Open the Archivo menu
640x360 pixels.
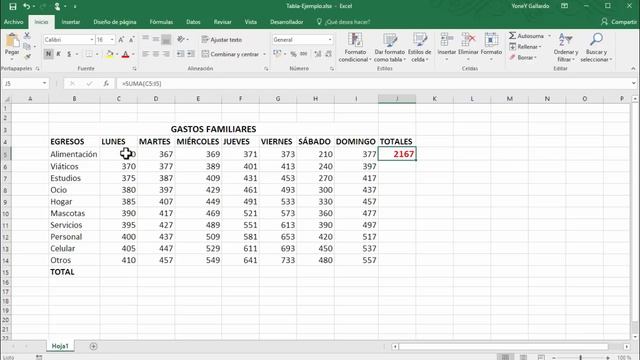tap(13, 22)
